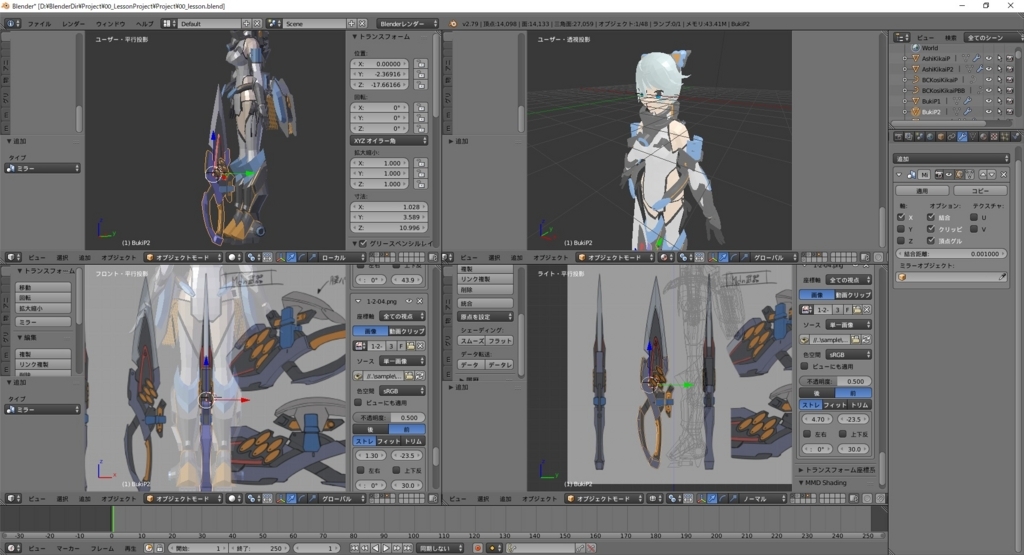The image size is (1024, 555).
Task: Check the mirror Z axis checkbox
Action: pyautogui.click(x=901, y=240)
